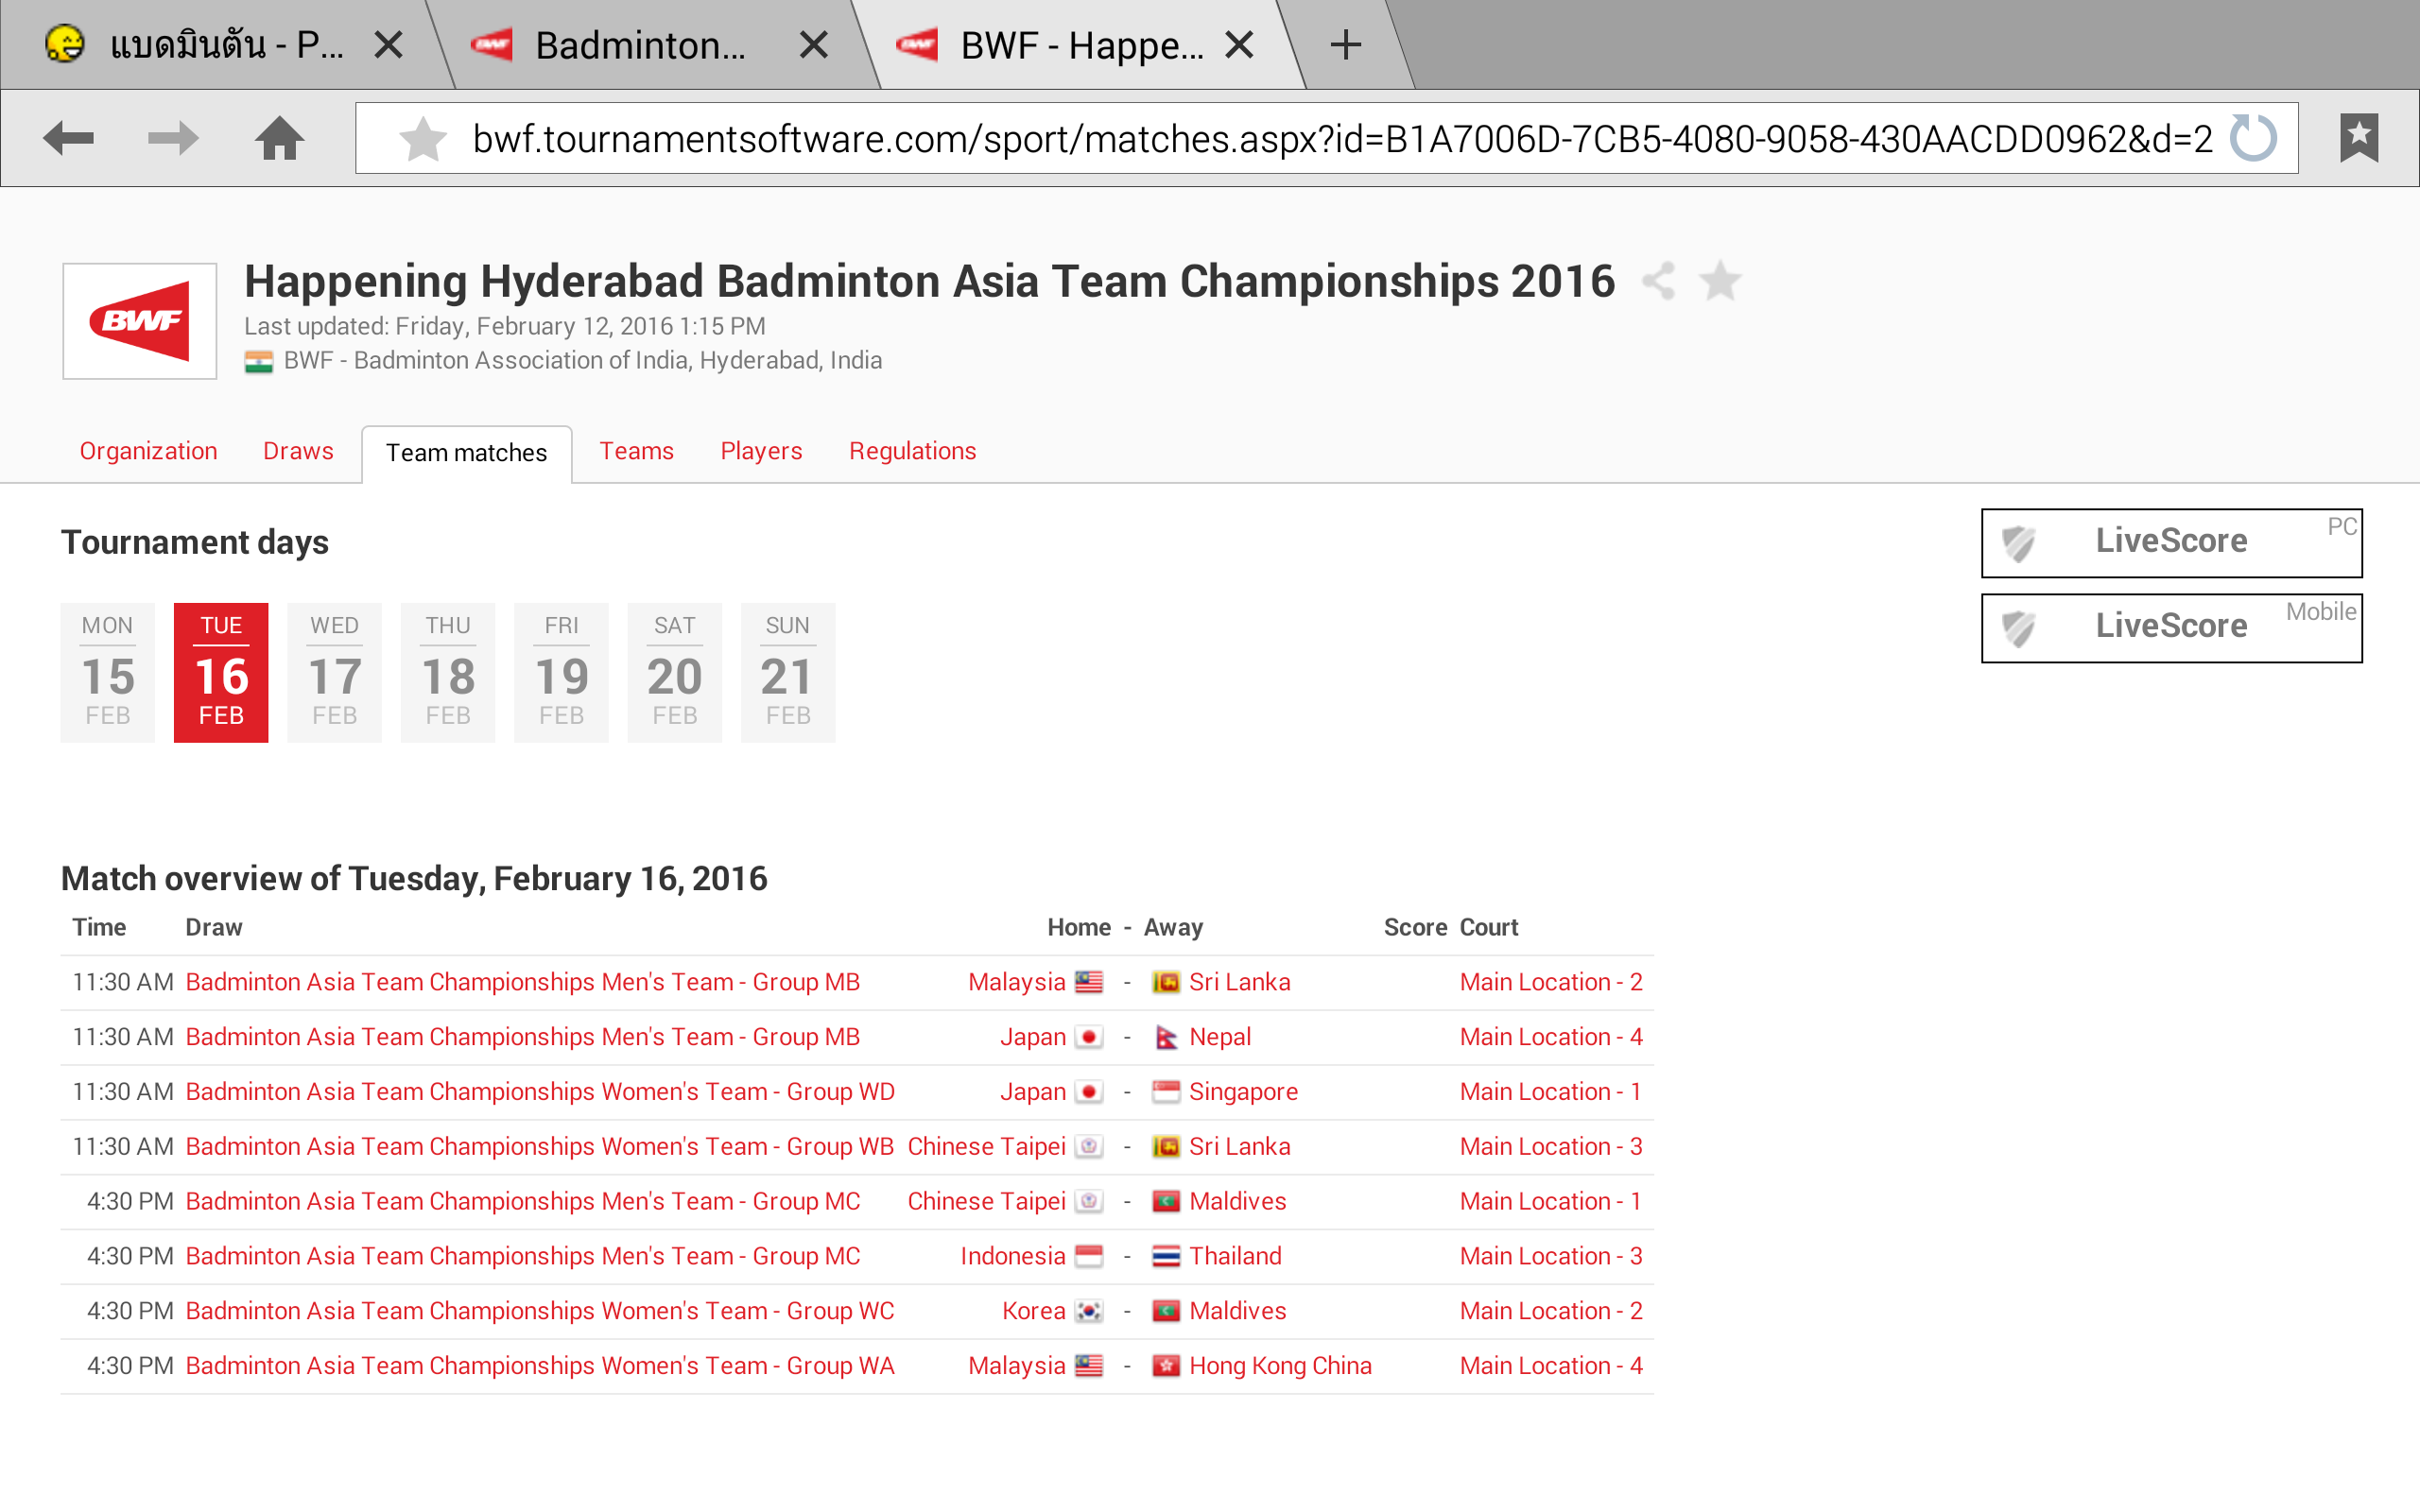Share the tournament via share icon
The height and width of the screenshot is (1512, 2420).
[x=1659, y=281]
